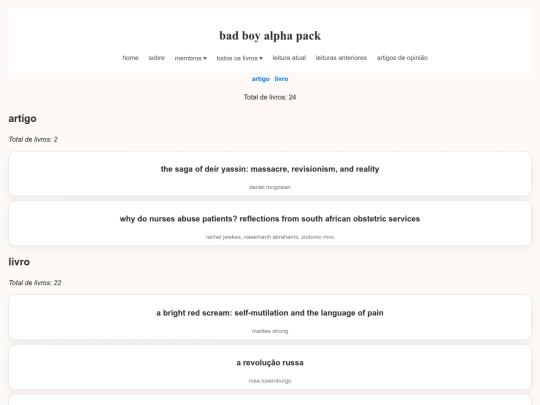Image resolution: width=540 pixels, height=405 pixels.
Task: Jump to the livro anchor link
Action: [x=281, y=79]
